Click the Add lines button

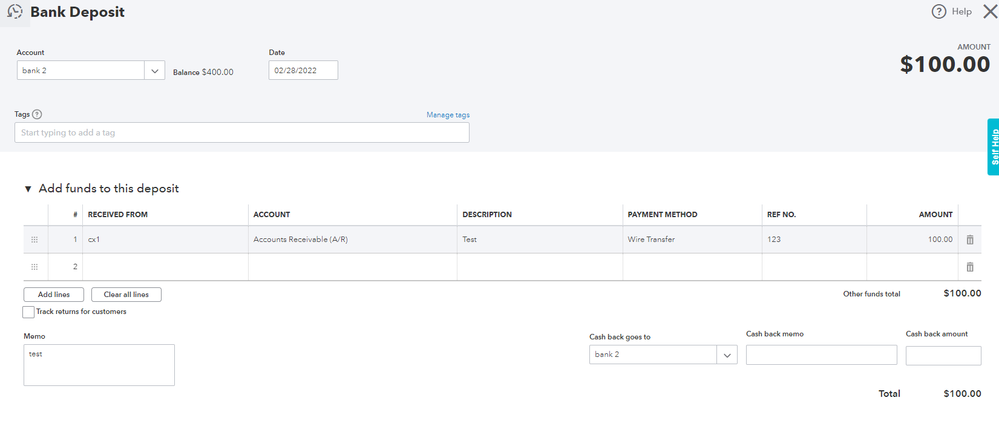tap(53, 295)
